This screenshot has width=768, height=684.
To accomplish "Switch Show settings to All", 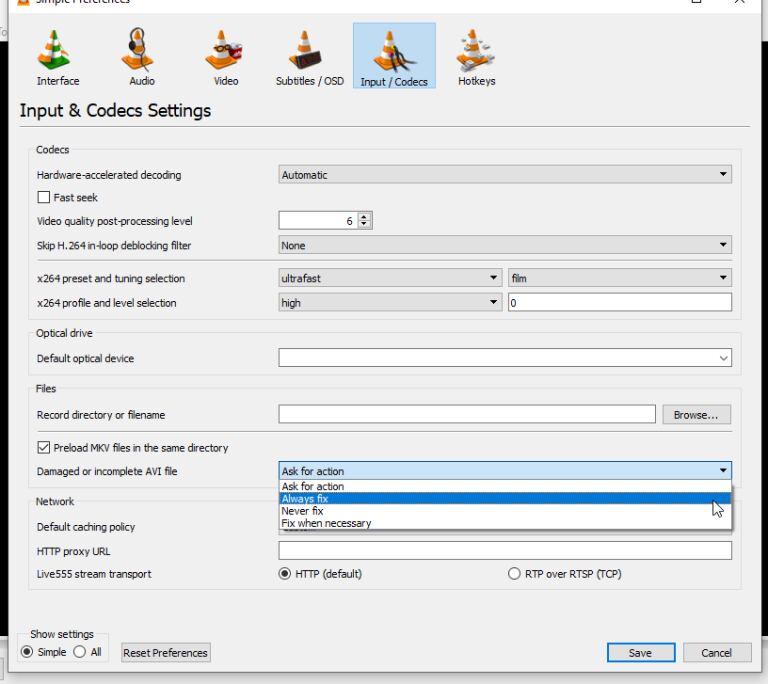I will pos(79,652).
